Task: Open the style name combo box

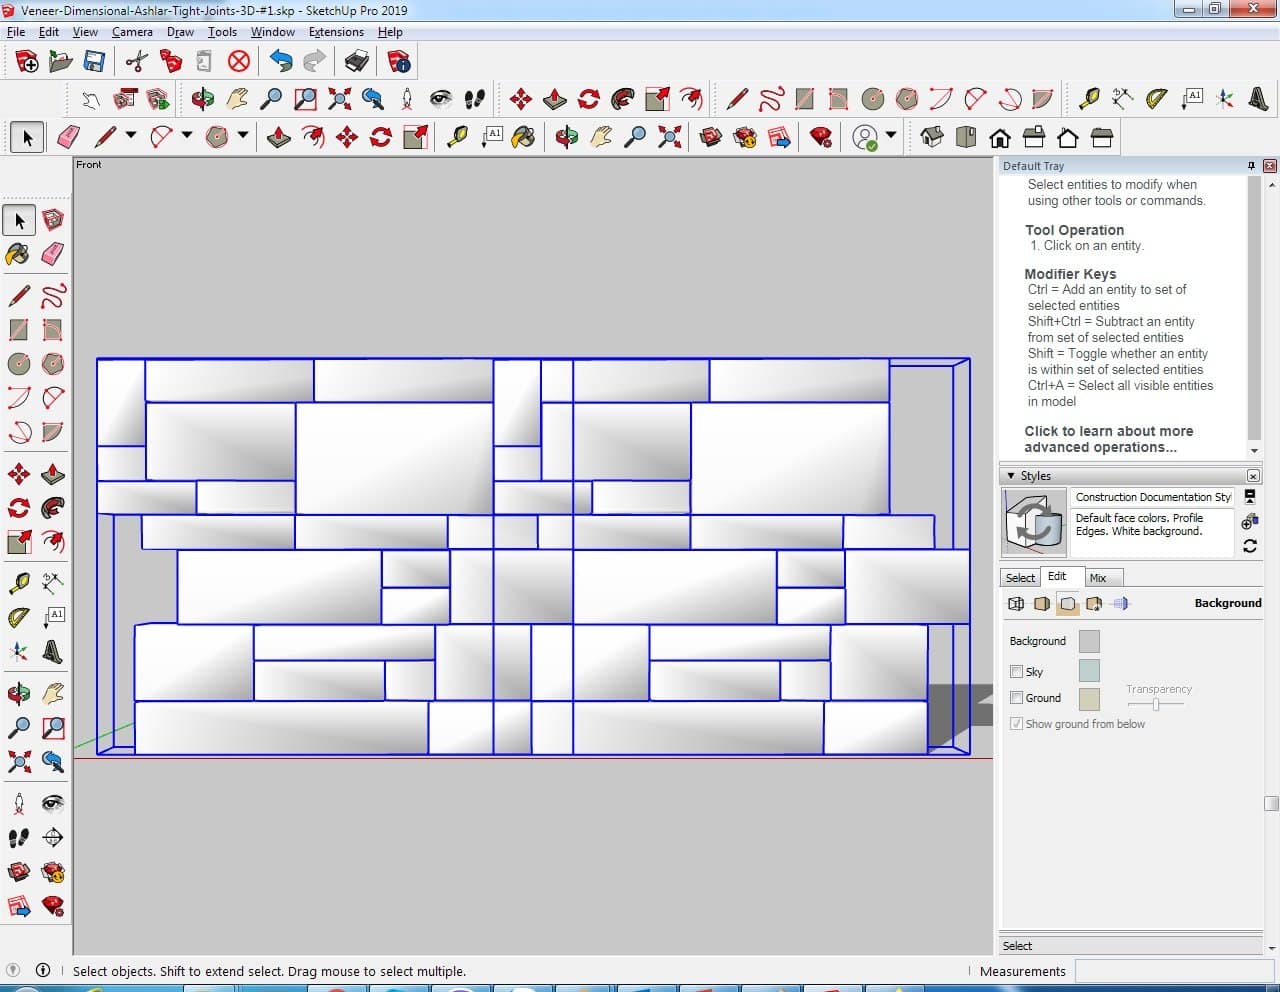Action: point(1152,497)
